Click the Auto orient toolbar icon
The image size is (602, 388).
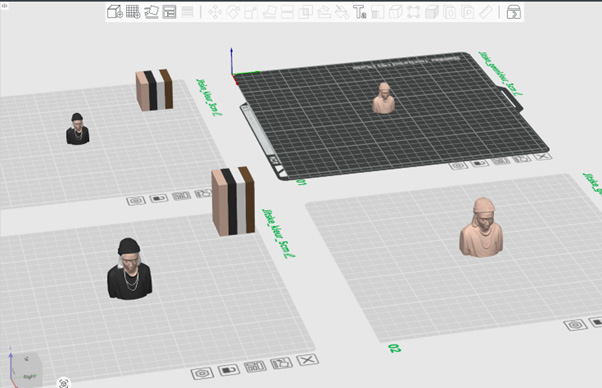click(151, 12)
